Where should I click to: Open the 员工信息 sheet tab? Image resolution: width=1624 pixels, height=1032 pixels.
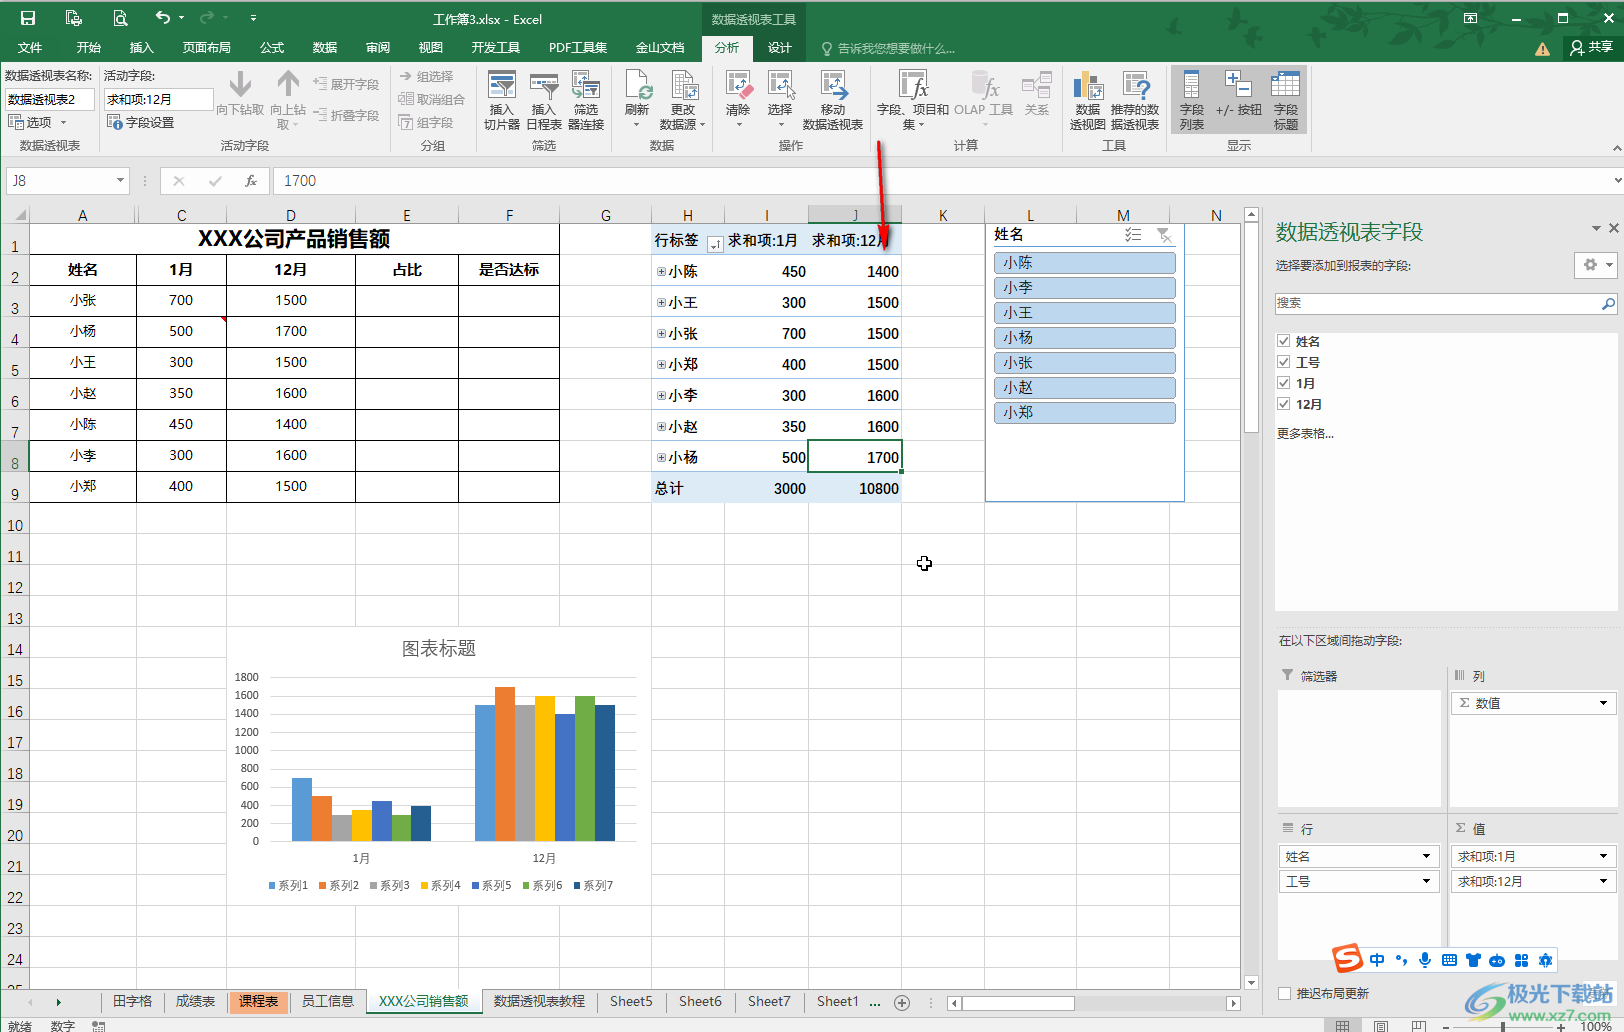click(x=328, y=1002)
